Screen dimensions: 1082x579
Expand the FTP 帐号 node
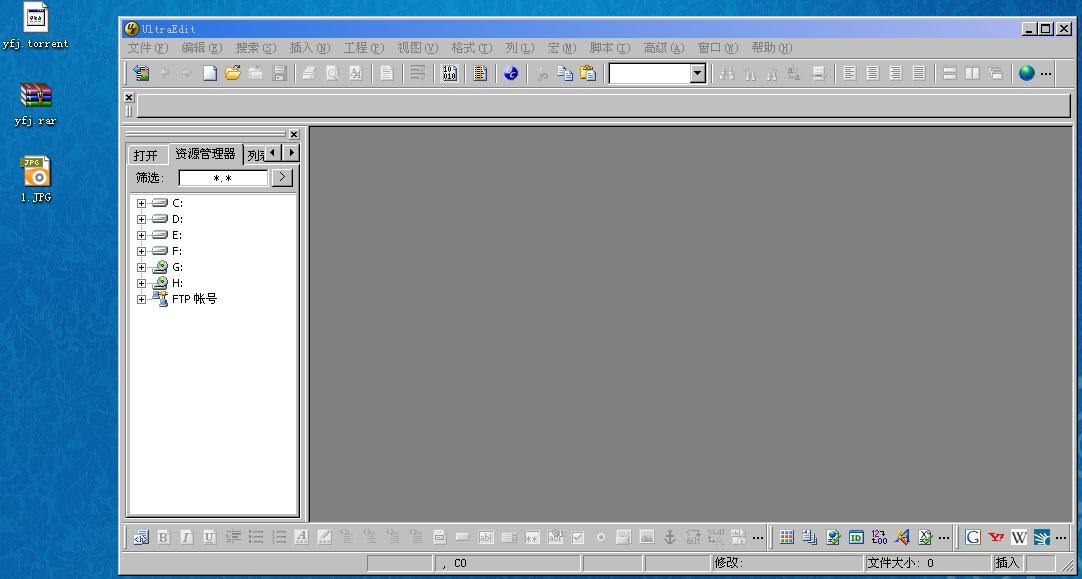[x=141, y=300]
